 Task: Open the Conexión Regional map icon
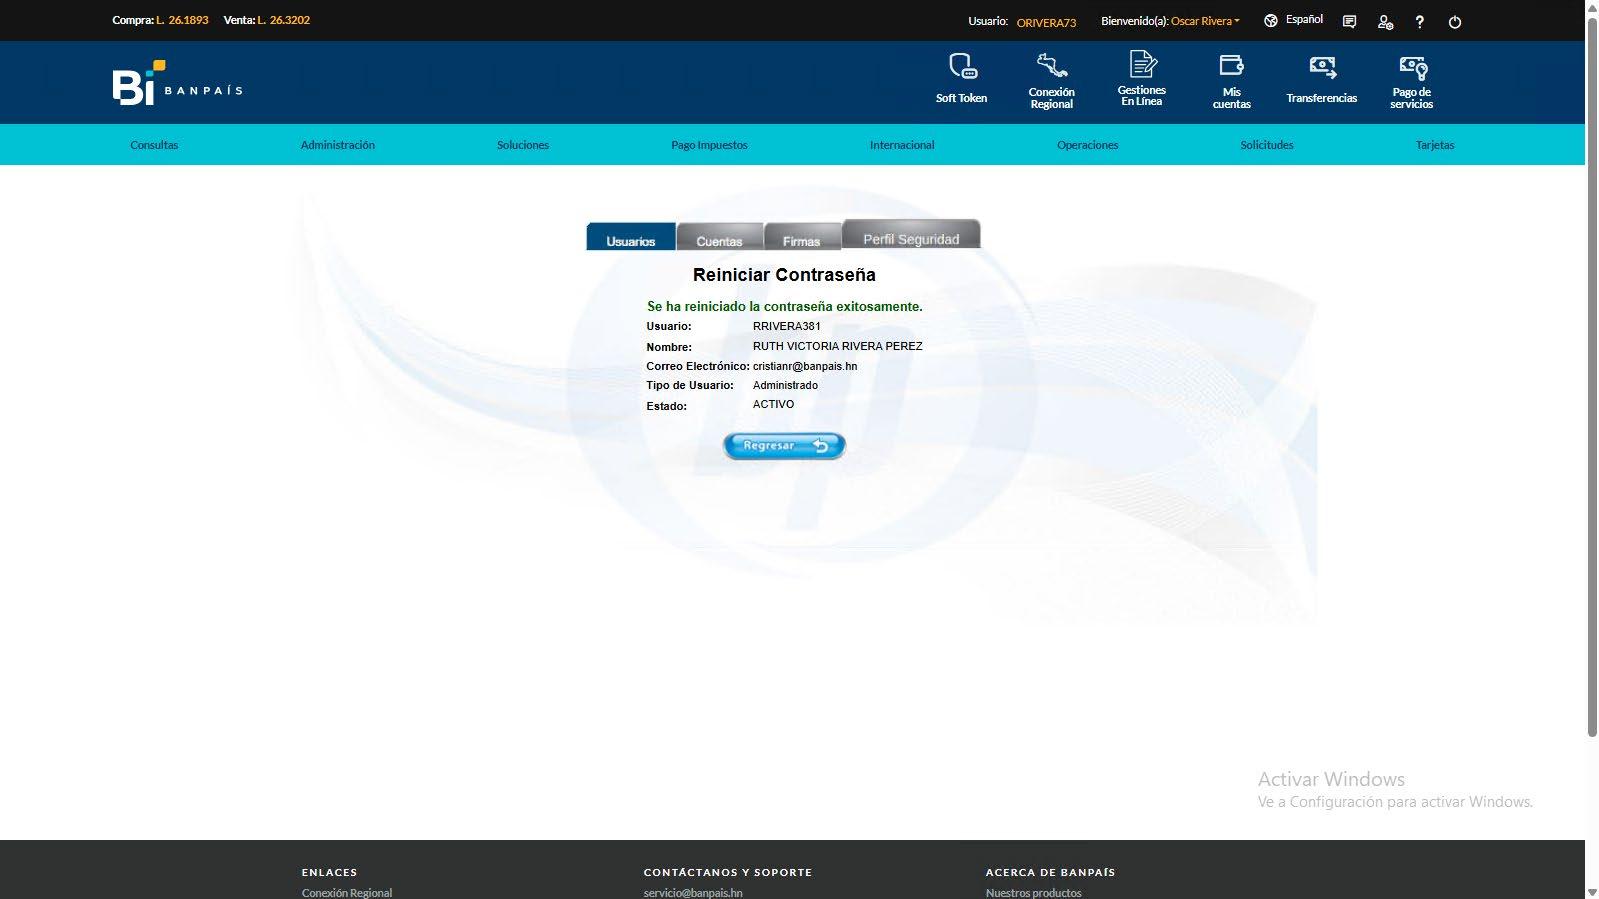click(x=1051, y=65)
